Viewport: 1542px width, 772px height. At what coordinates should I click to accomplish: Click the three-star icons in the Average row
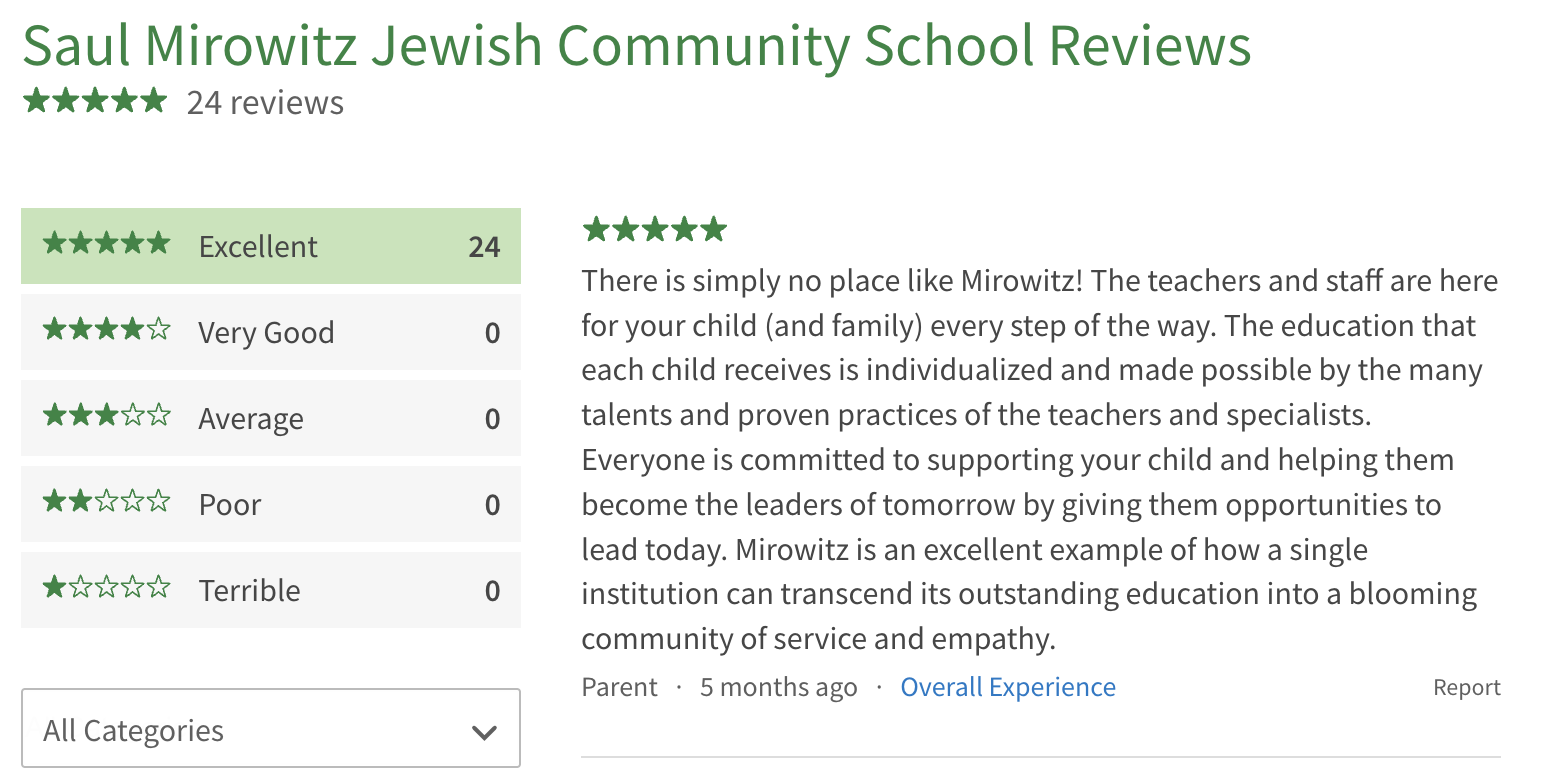[x=107, y=416]
